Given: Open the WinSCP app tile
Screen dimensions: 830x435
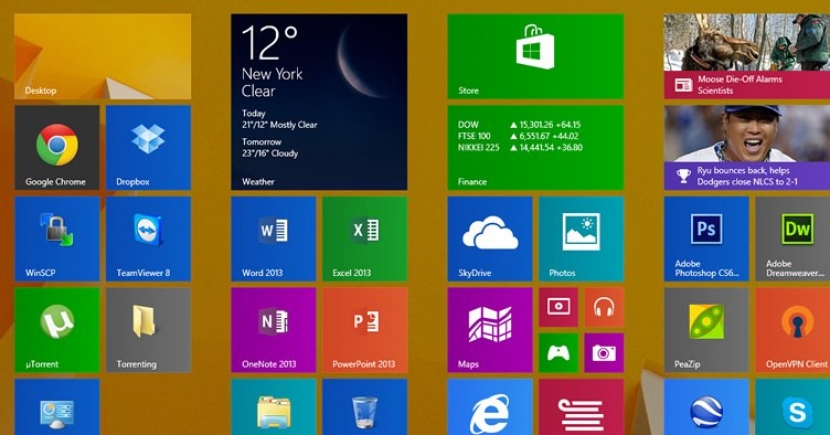Looking at the screenshot, I should click(x=57, y=238).
